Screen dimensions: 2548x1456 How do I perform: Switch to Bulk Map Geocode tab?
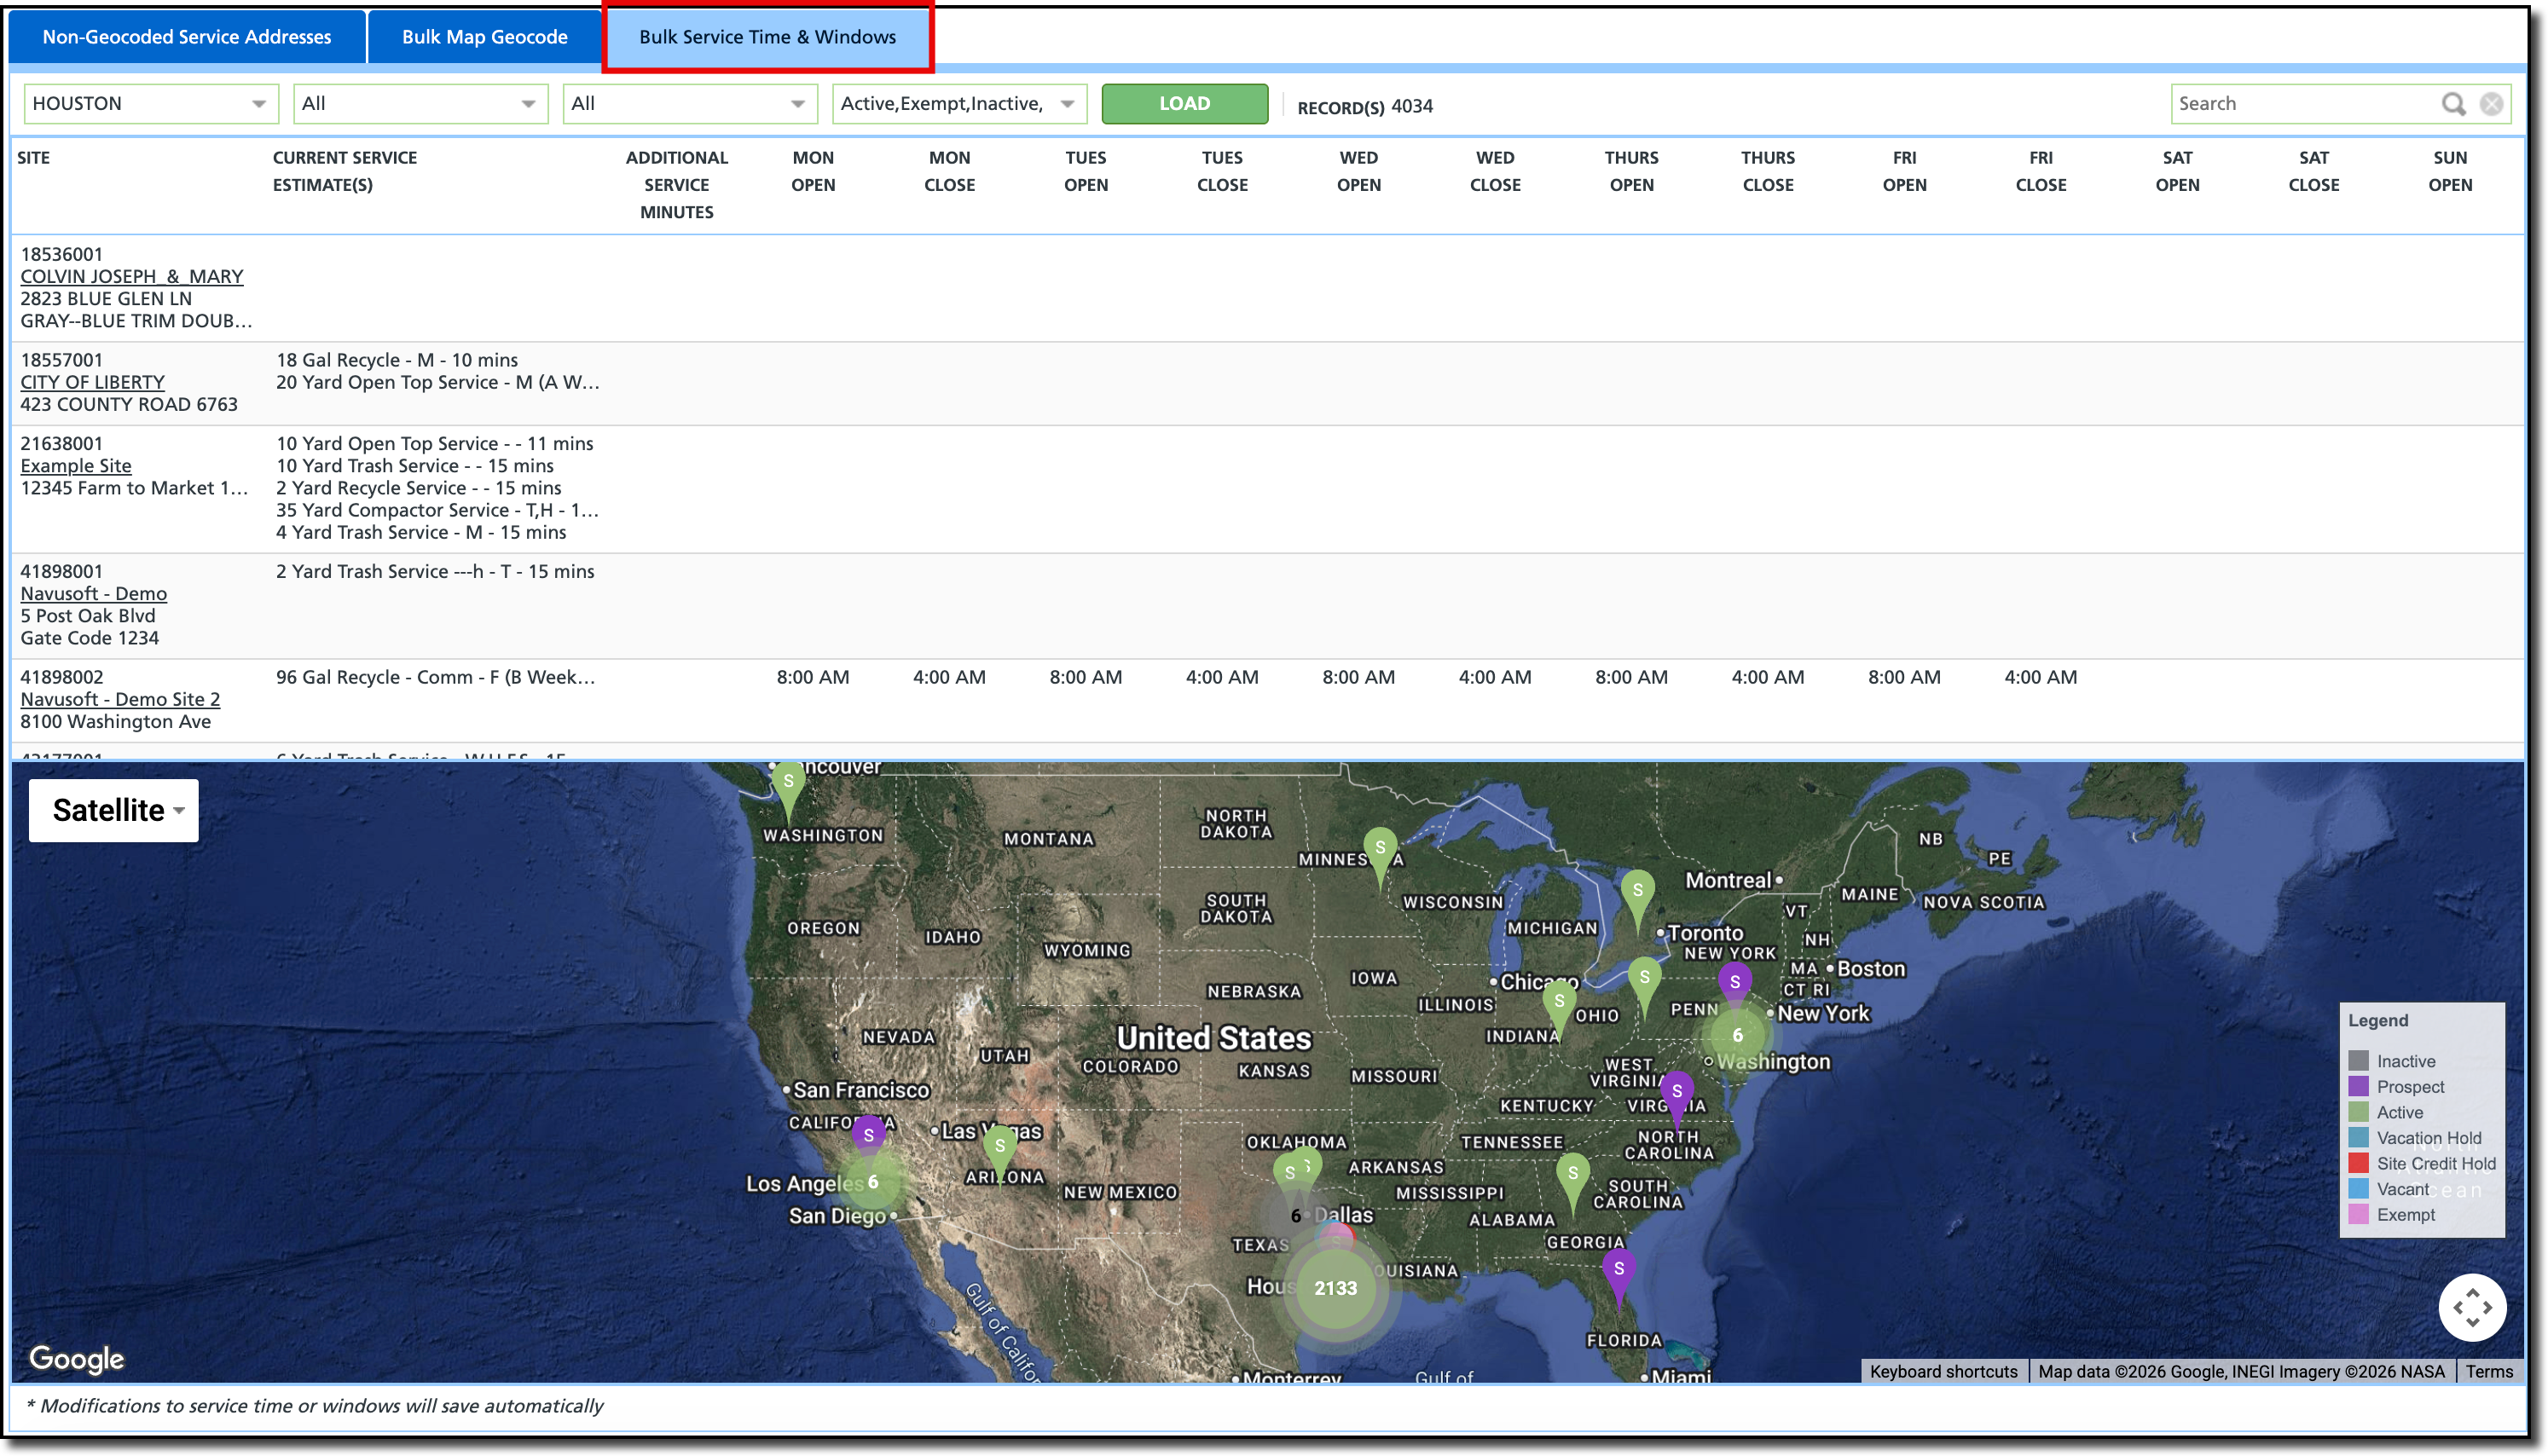click(484, 37)
